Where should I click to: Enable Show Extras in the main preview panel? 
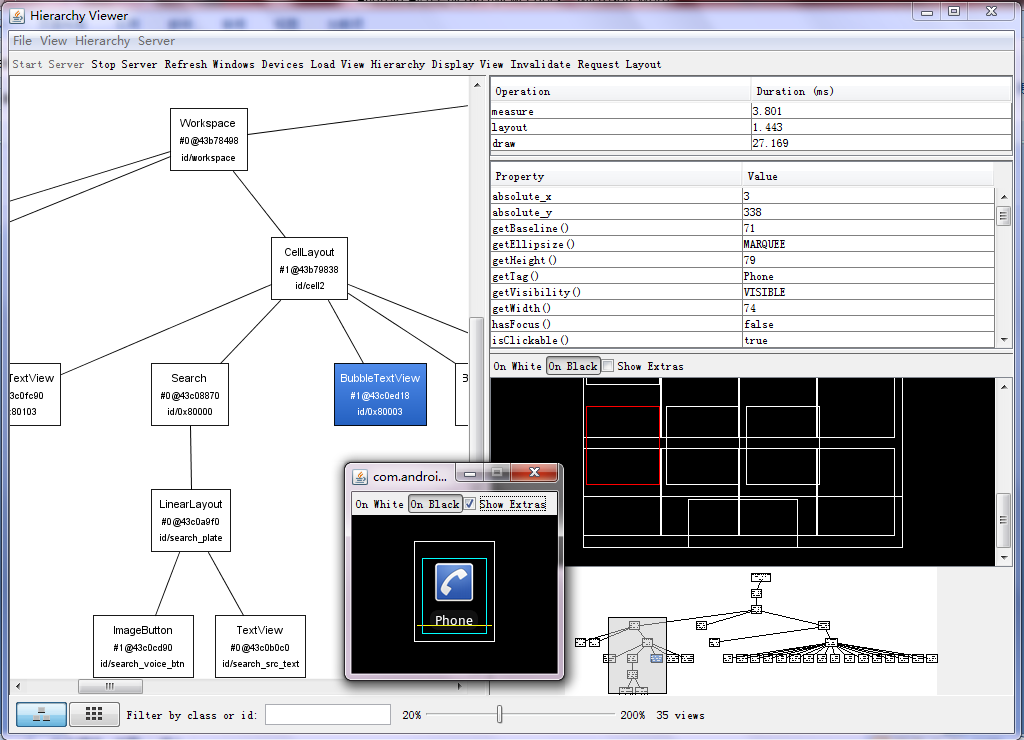click(x=608, y=366)
